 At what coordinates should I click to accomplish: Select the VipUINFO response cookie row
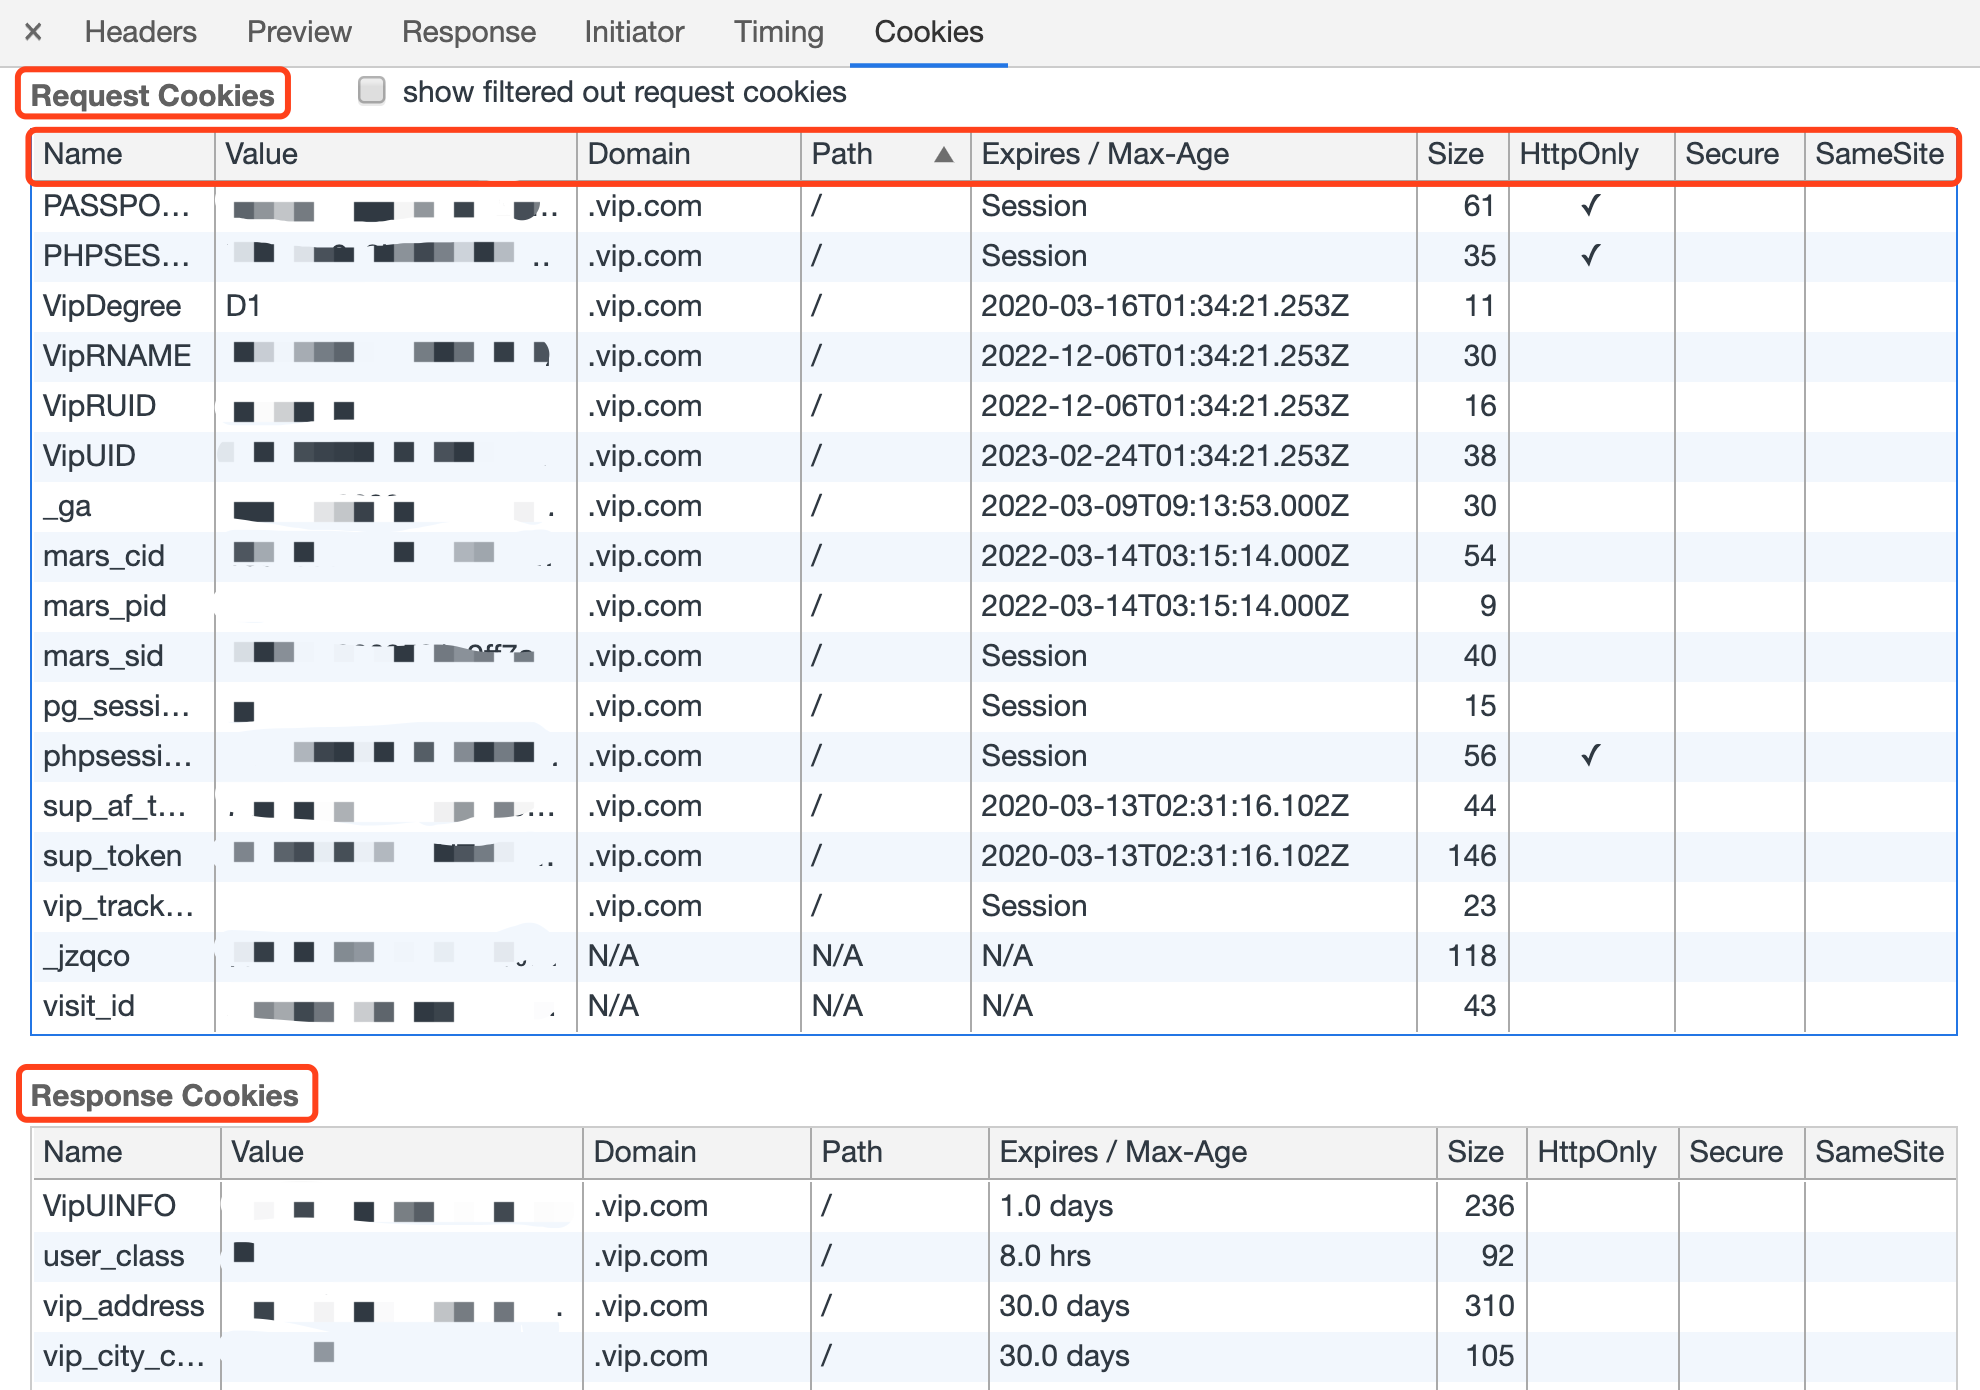pos(109,1206)
